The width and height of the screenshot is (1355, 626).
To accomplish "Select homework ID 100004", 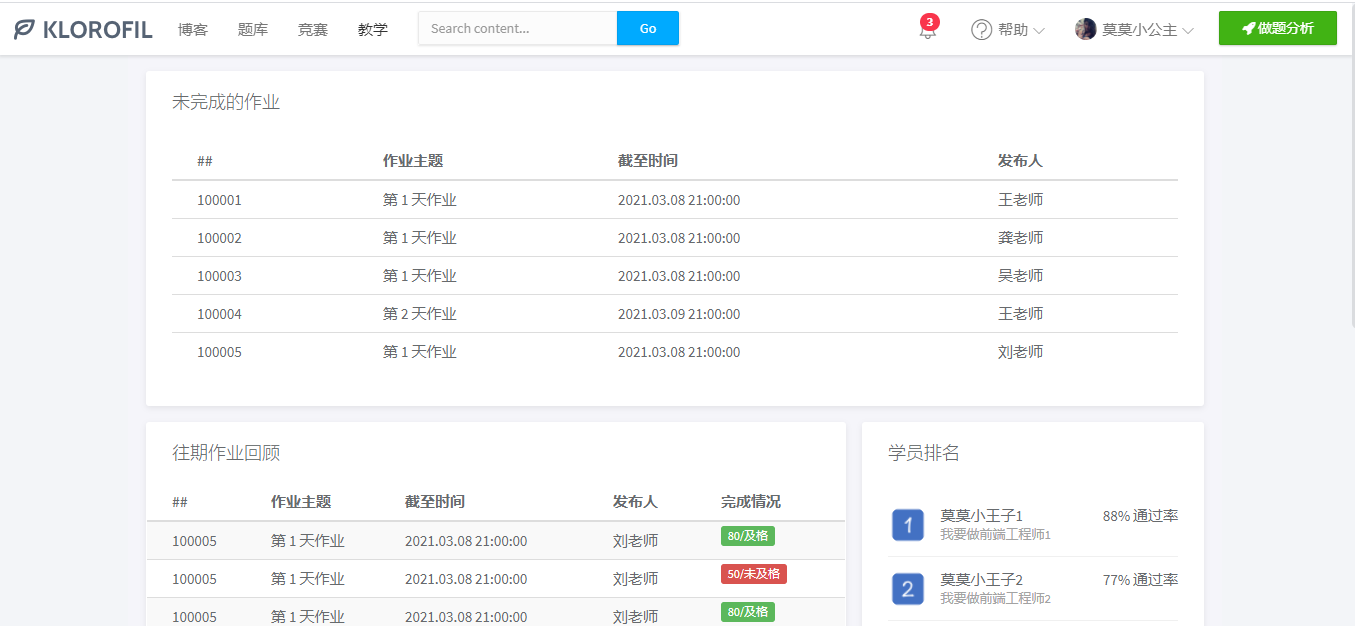I will (219, 314).
